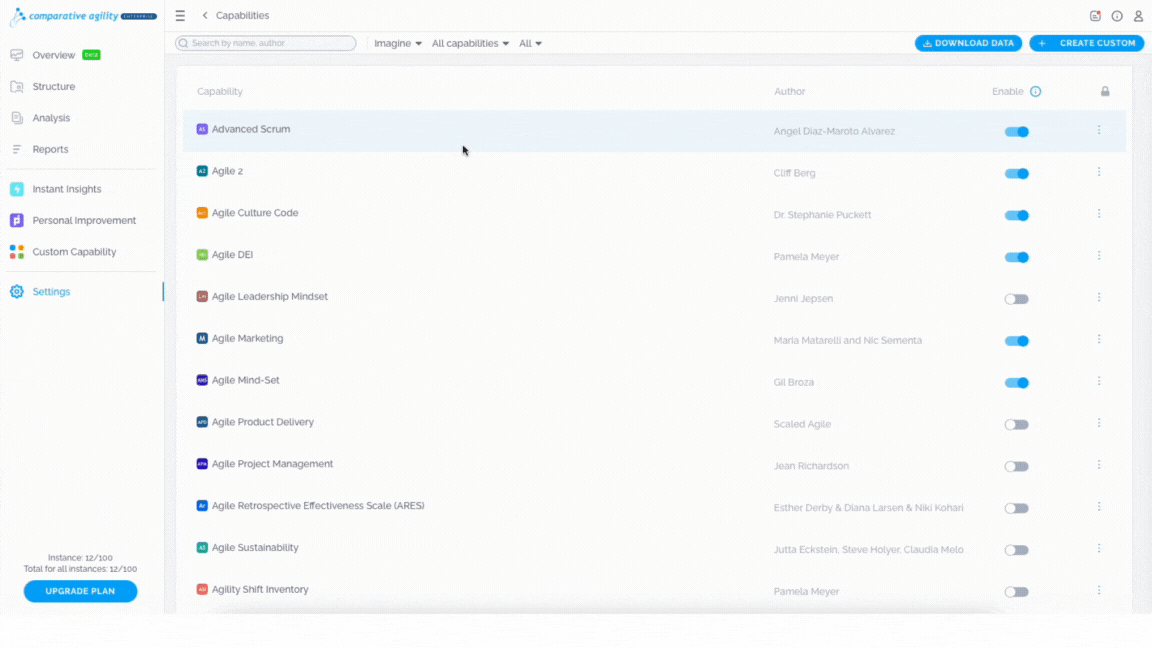Screen dimensions: 1152x648
Task: Go to Instant Insights in sidebar
Action: point(66,189)
